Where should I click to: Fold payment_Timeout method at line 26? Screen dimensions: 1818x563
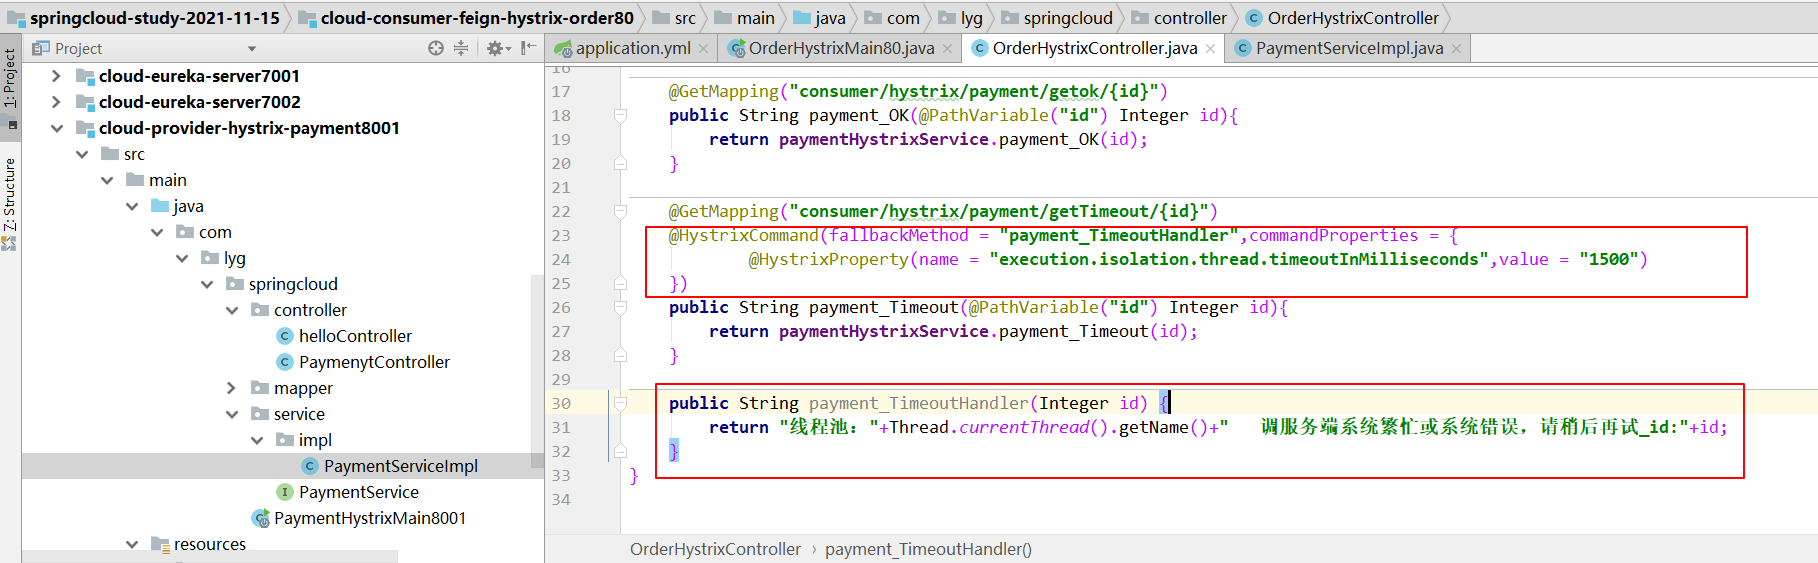point(620,308)
